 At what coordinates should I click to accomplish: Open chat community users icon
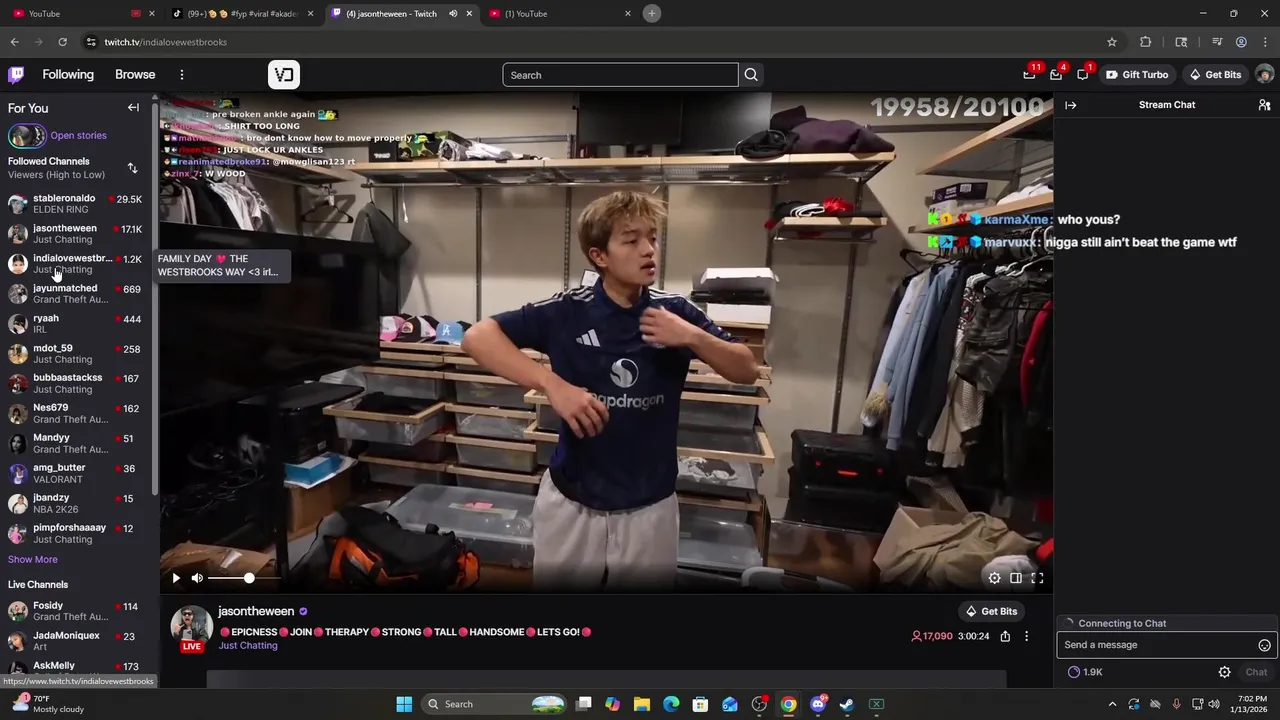pyautogui.click(x=1264, y=105)
